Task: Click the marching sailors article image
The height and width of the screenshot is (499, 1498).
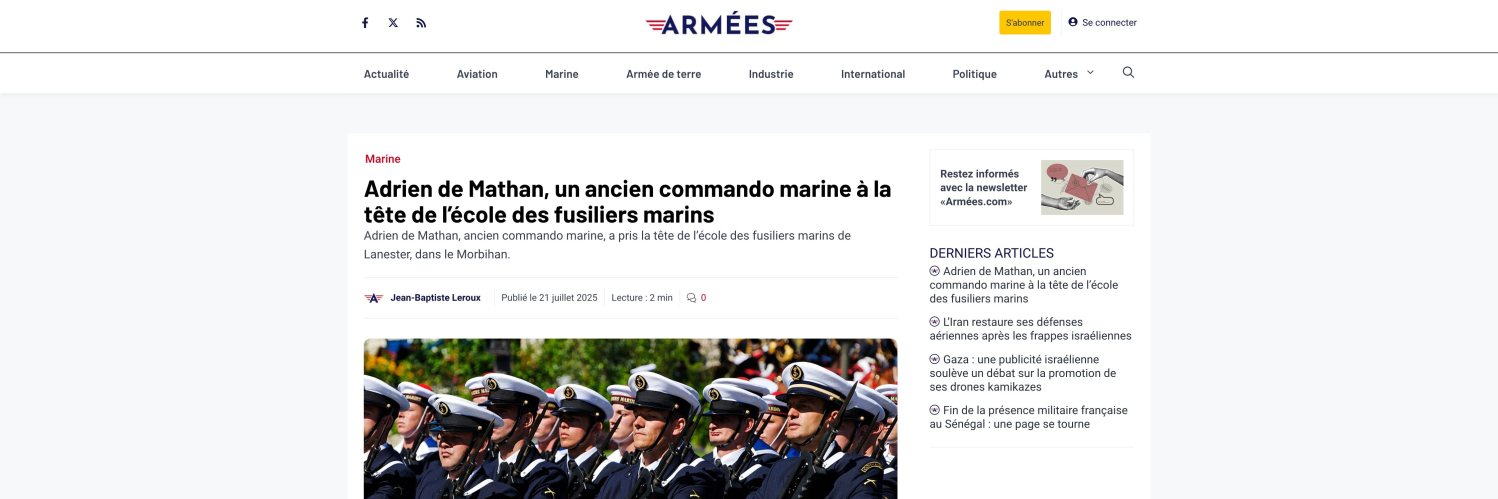Action: [x=630, y=419]
